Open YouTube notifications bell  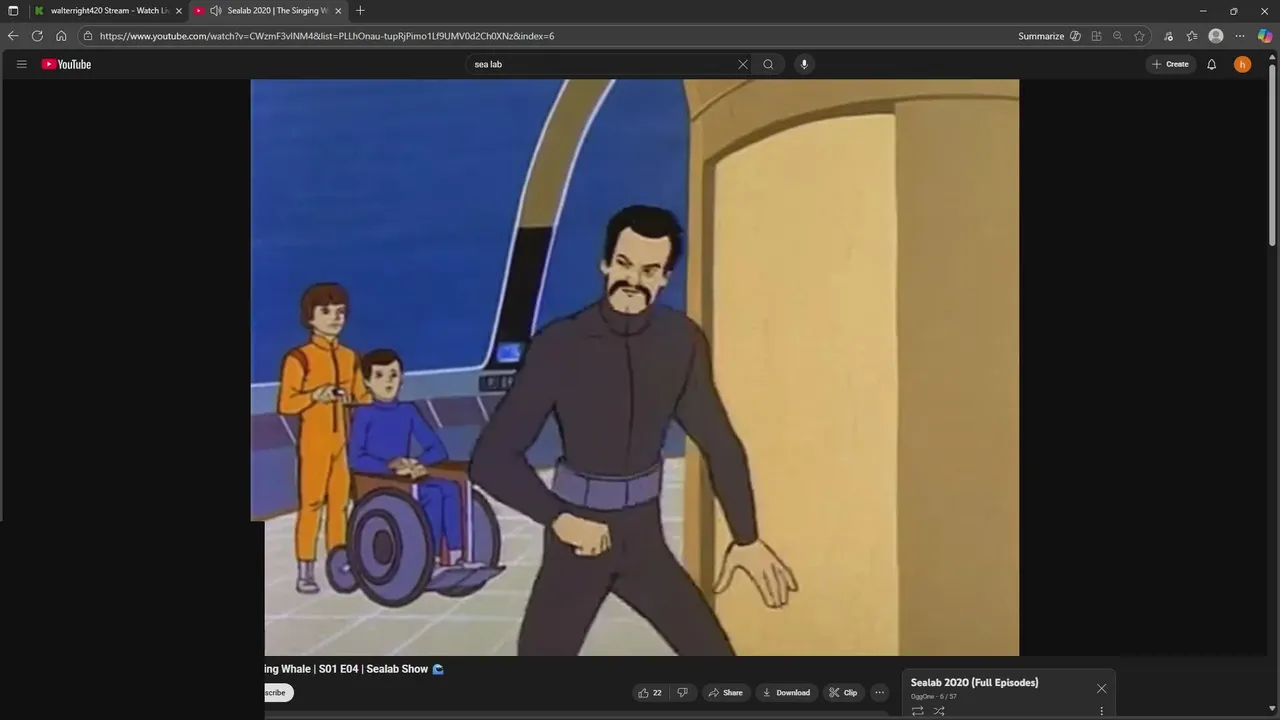(x=1211, y=64)
